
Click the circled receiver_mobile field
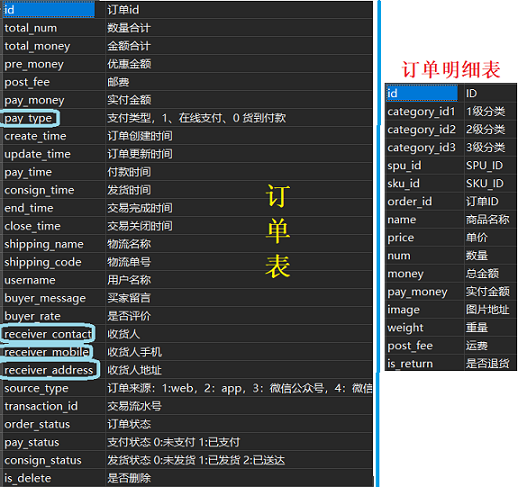47,352
